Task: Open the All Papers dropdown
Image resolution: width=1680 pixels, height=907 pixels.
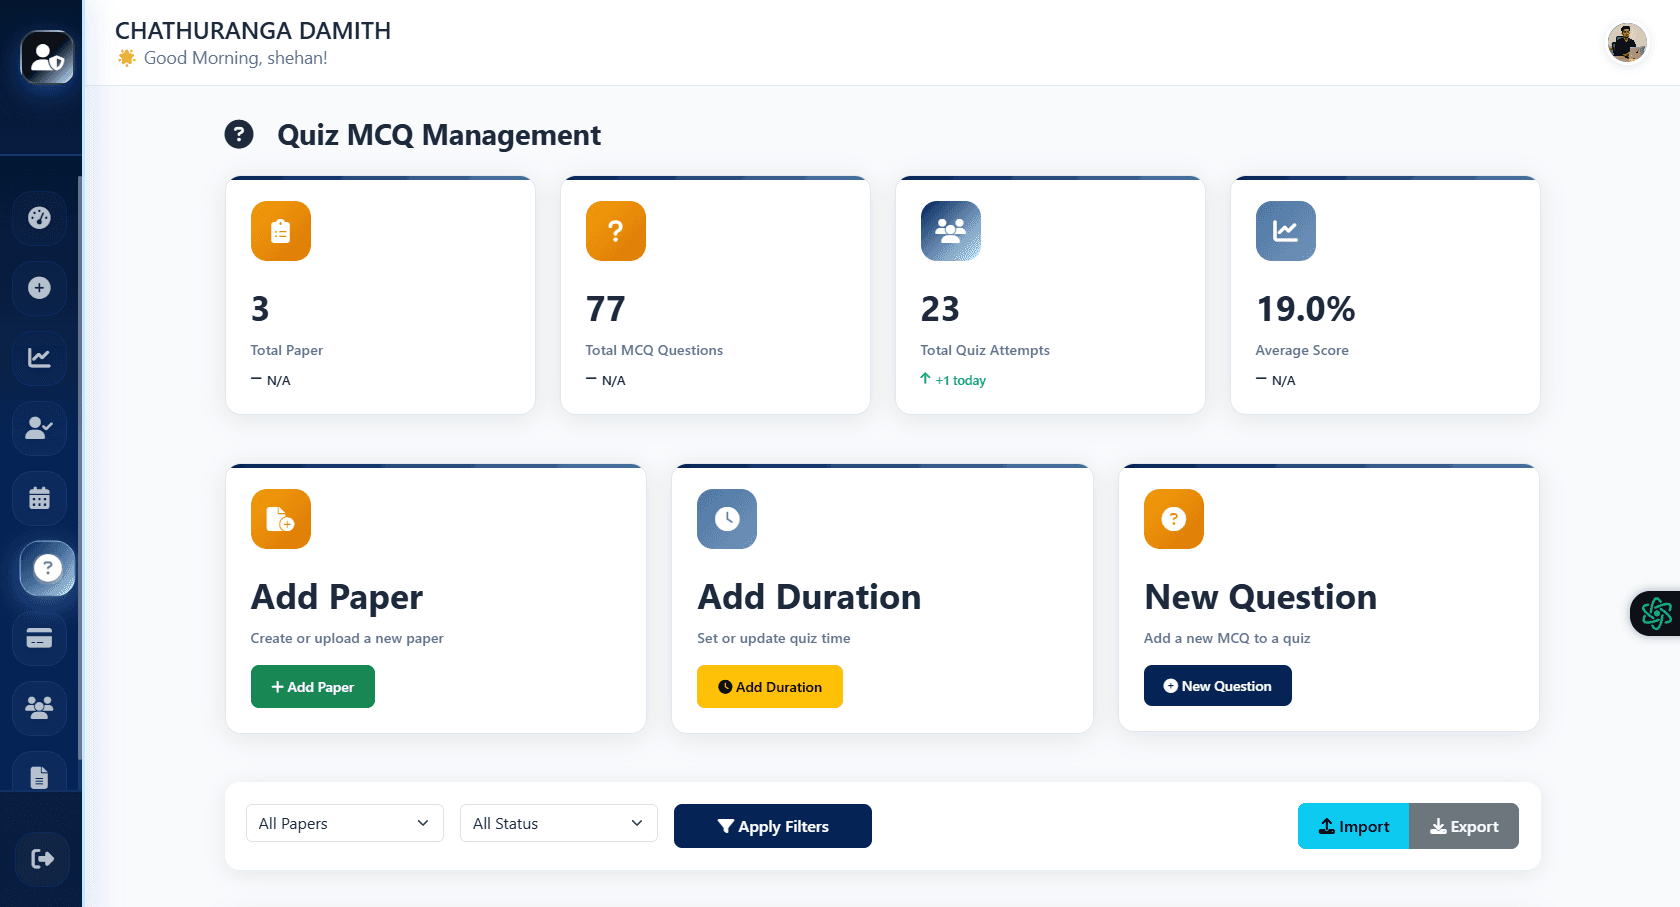Action: coord(344,823)
